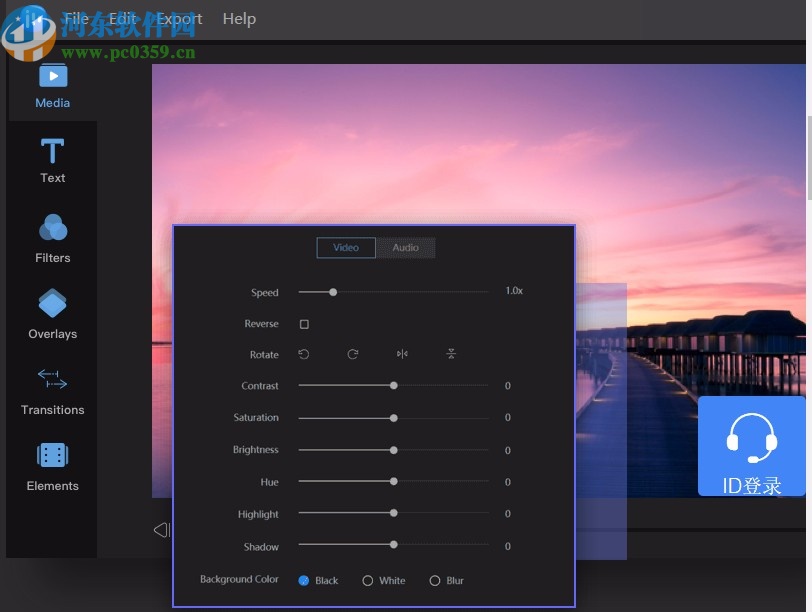Switch to the Audio tab
The width and height of the screenshot is (812, 612).
405,247
